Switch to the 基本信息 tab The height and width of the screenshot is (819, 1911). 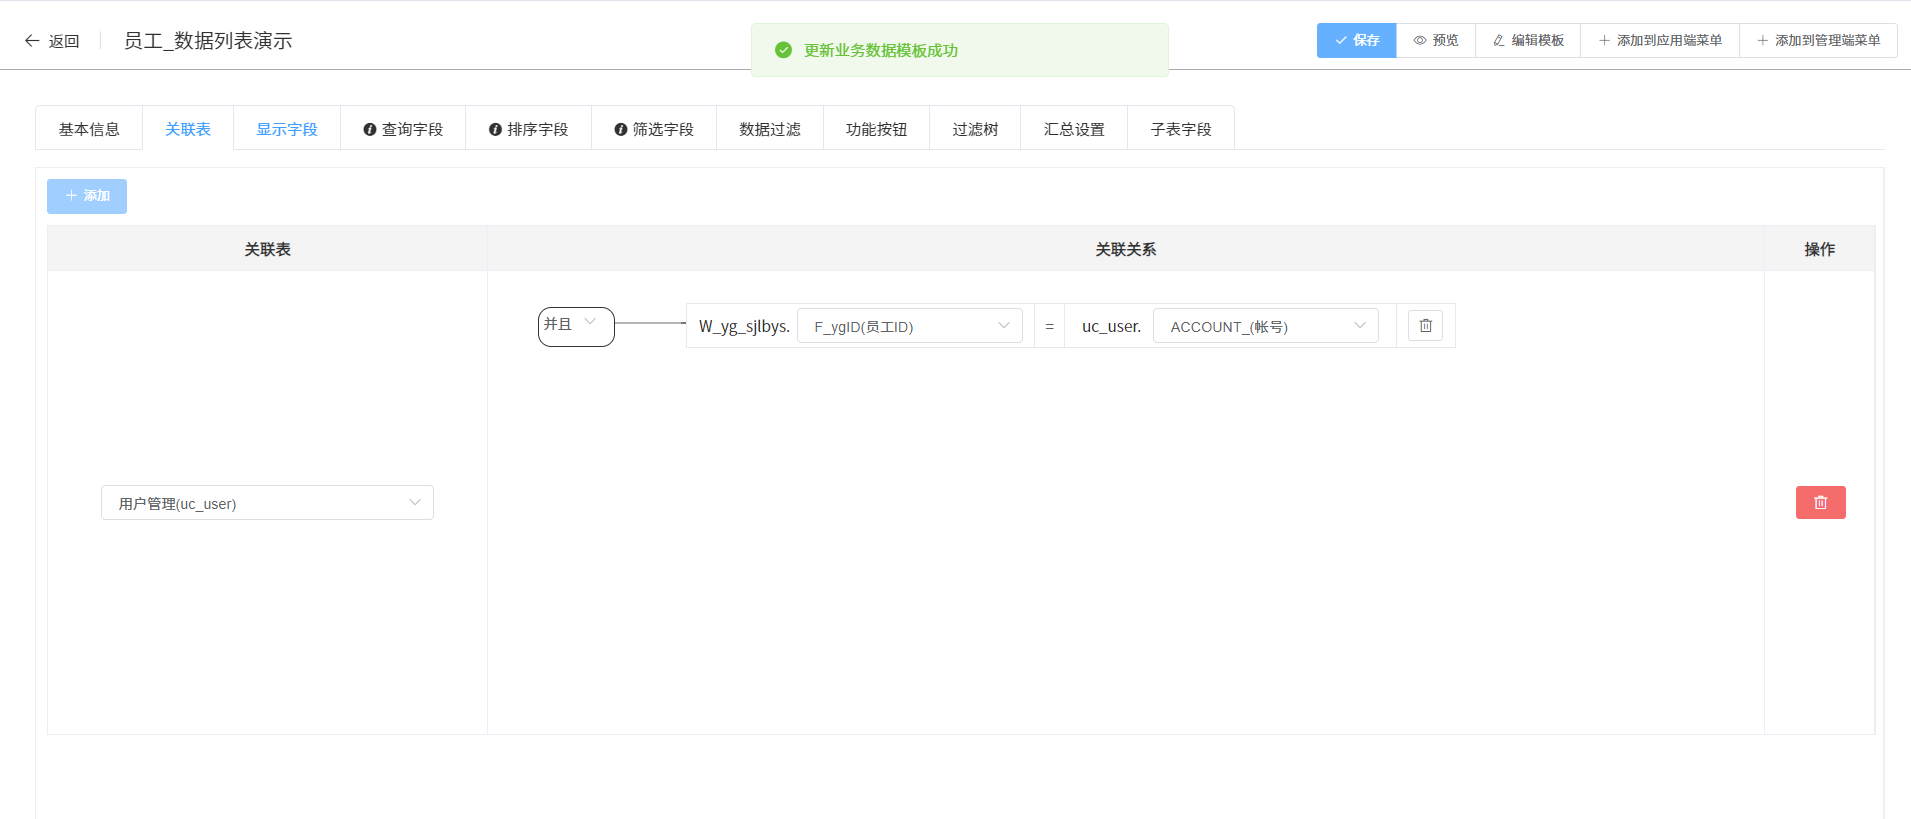click(x=89, y=129)
